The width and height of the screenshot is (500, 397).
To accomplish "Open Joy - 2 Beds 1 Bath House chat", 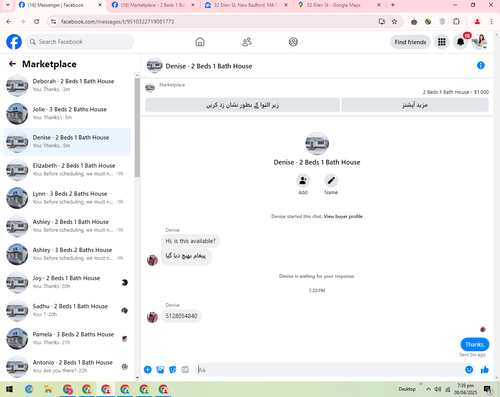I will click(x=67, y=282).
